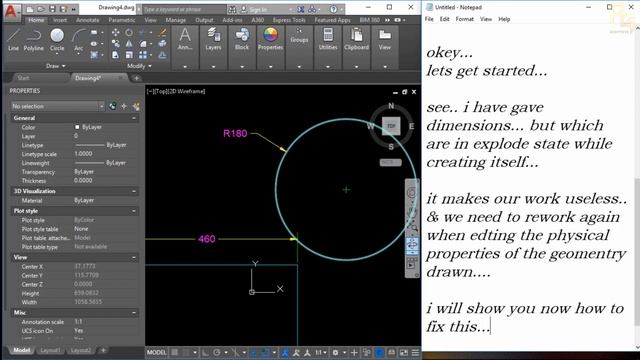Select the Circle tool
Screen dimensions: 640x360
pyautogui.click(x=57, y=40)
